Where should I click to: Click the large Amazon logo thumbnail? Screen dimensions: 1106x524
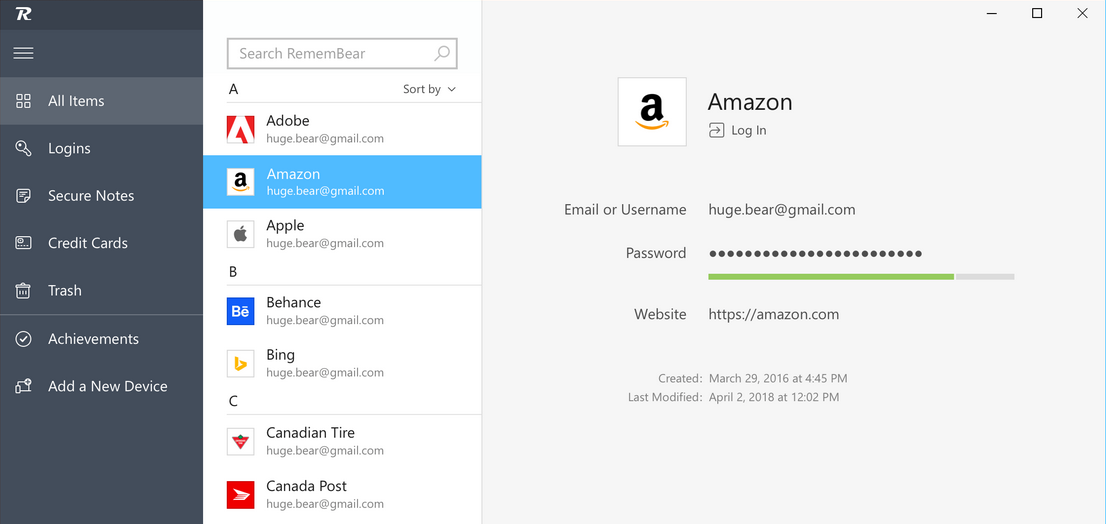(652, 111)
